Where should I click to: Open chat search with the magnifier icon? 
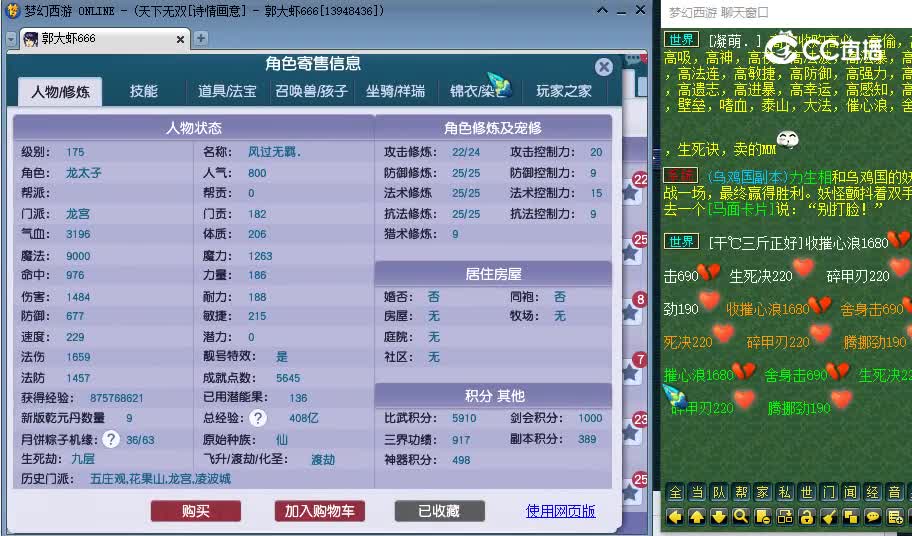pyautogui.click(x=740, y=516)
